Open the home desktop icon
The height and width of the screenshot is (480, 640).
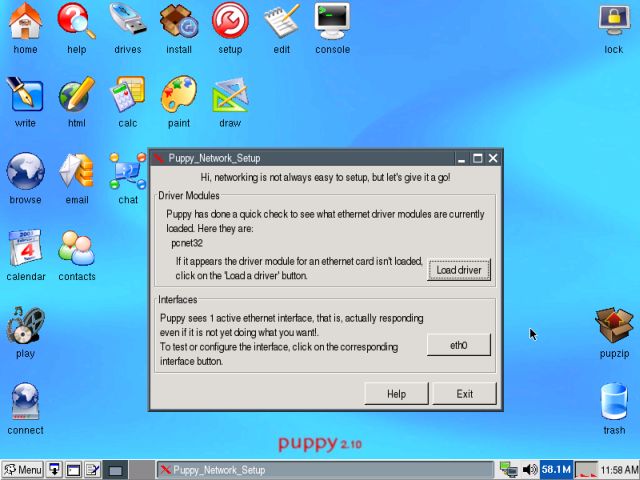25,21
